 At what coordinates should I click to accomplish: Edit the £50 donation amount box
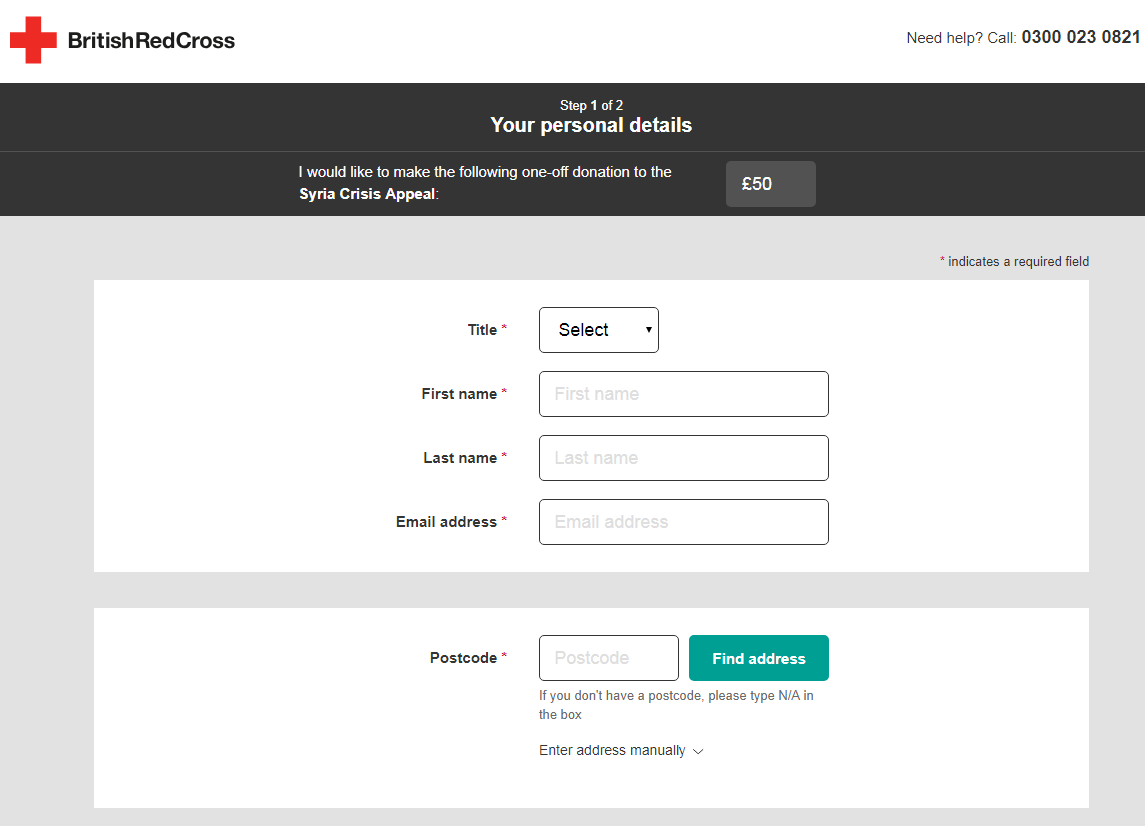(770, 184)
